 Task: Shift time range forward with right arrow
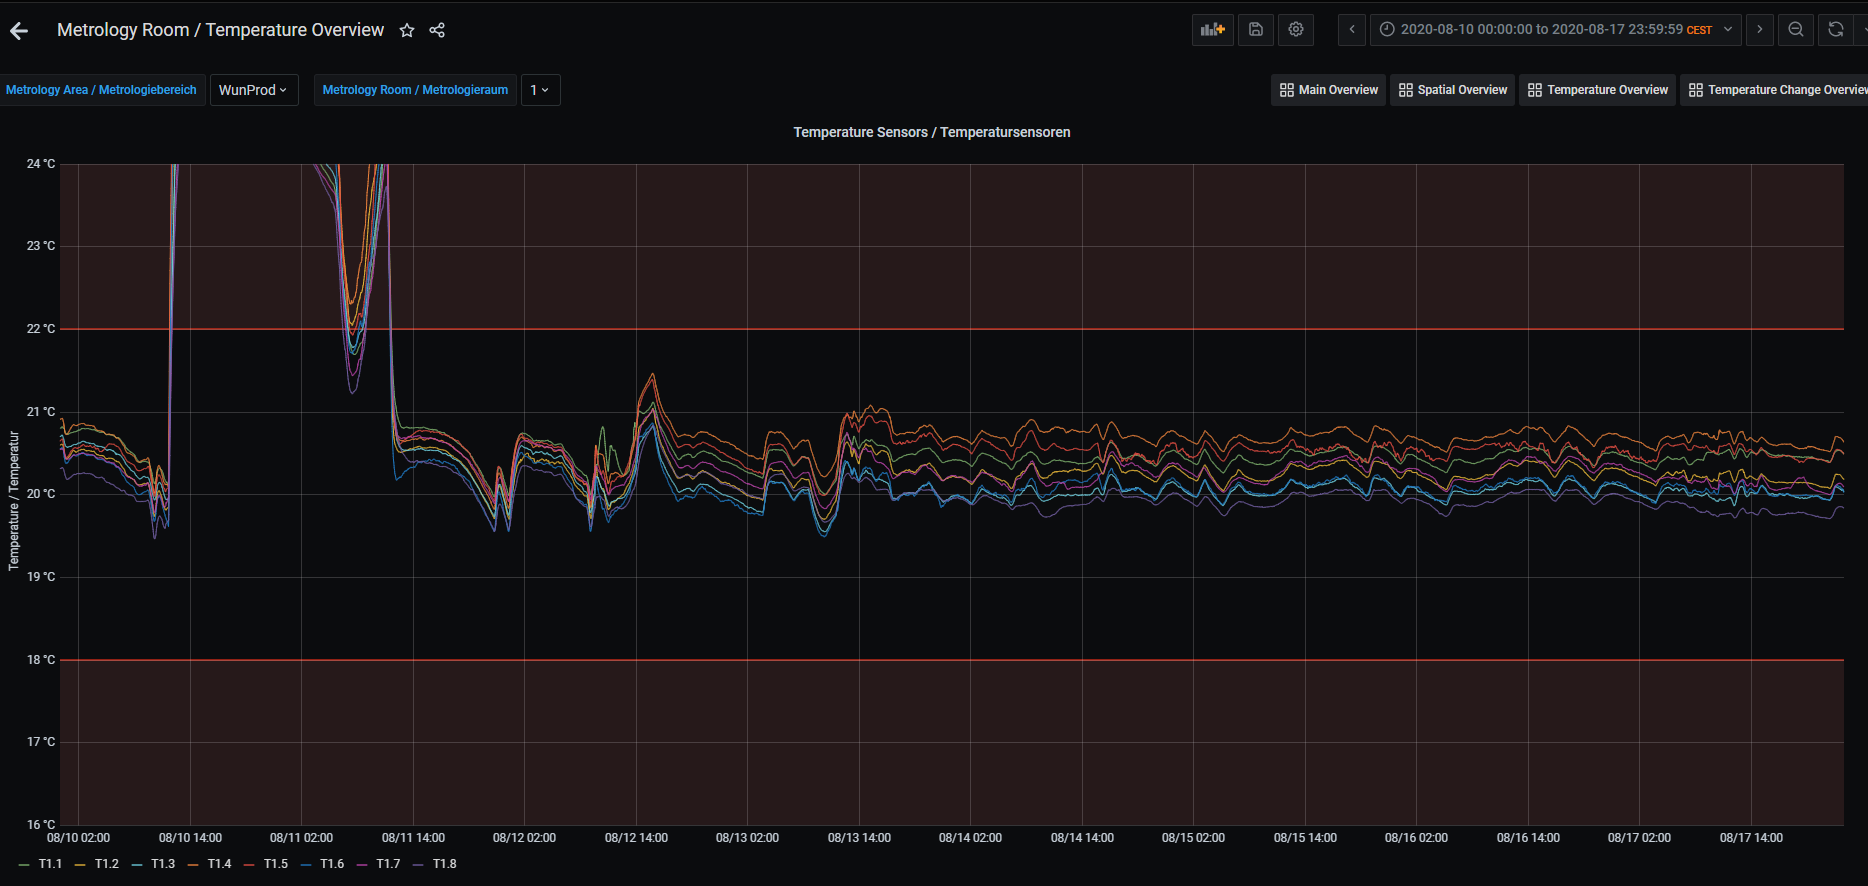(1760, 30)
